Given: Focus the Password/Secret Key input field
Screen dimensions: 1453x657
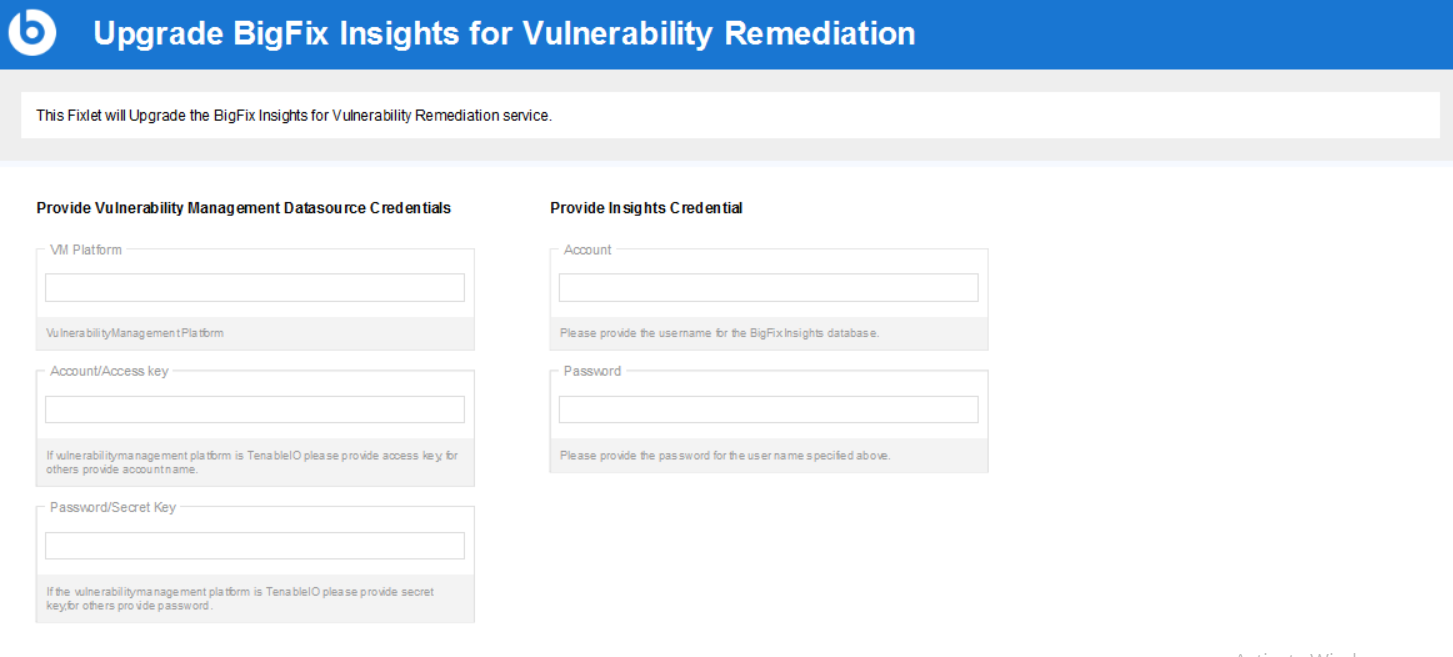Looking at the screenshot, I should [x=255, y=545].
